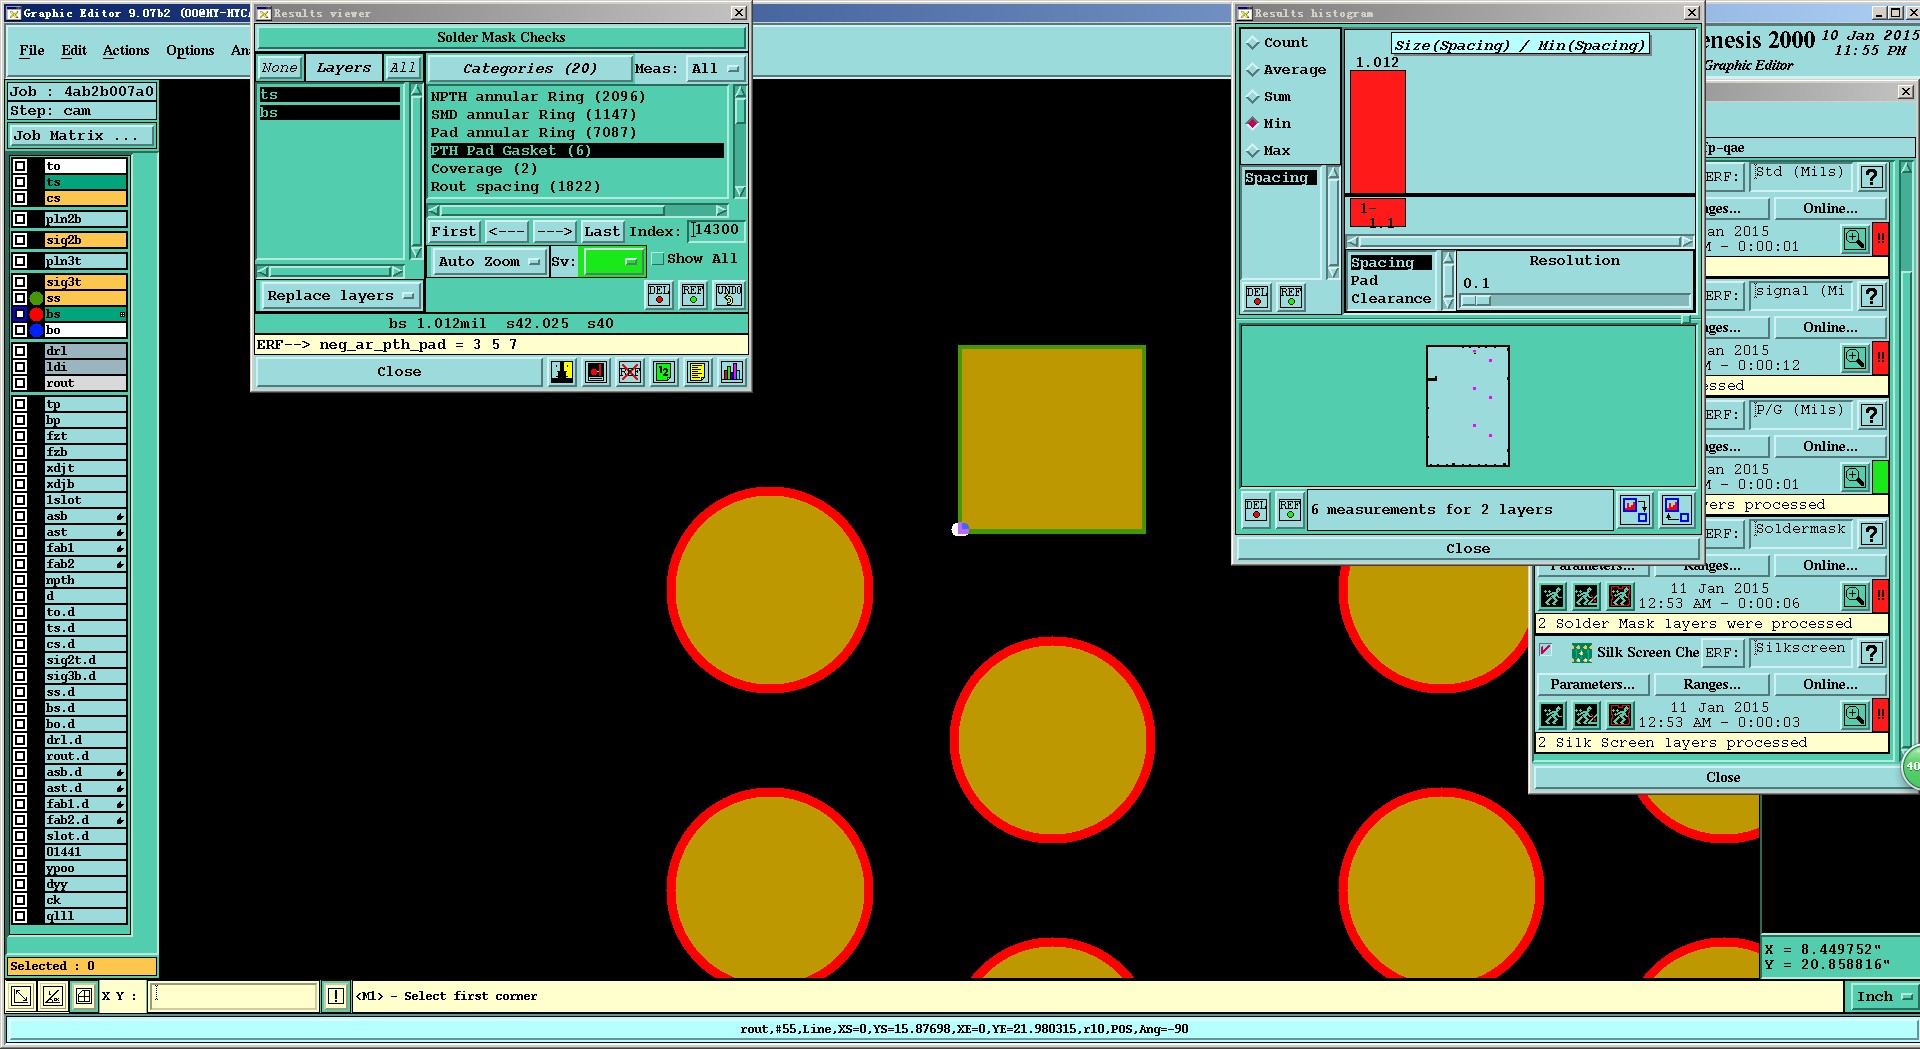
Task: Open the Edit menu
Action: tap(74, 50)
